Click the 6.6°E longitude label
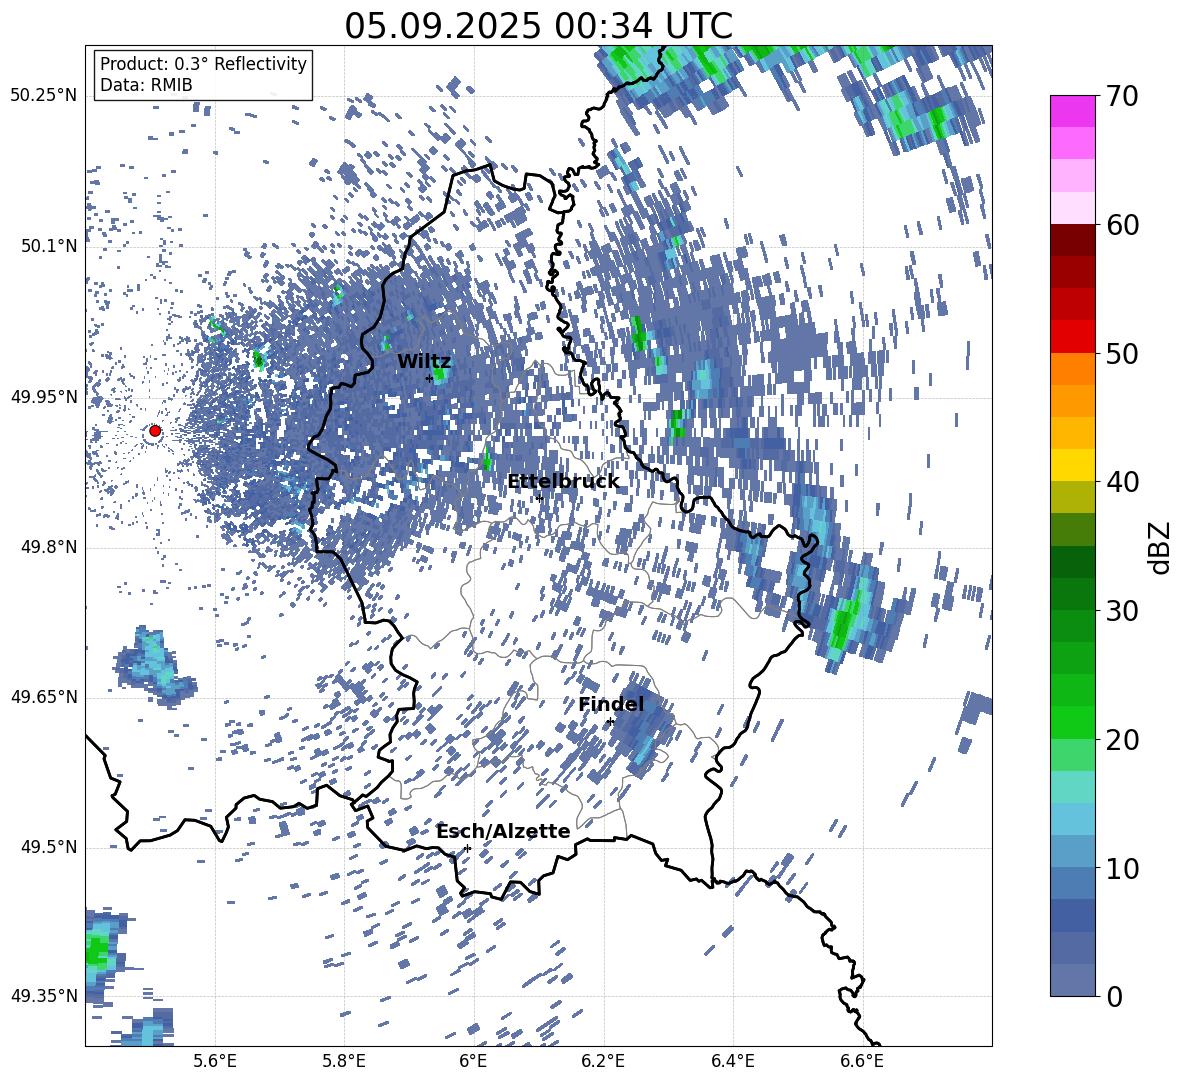 click(862, 1061)
